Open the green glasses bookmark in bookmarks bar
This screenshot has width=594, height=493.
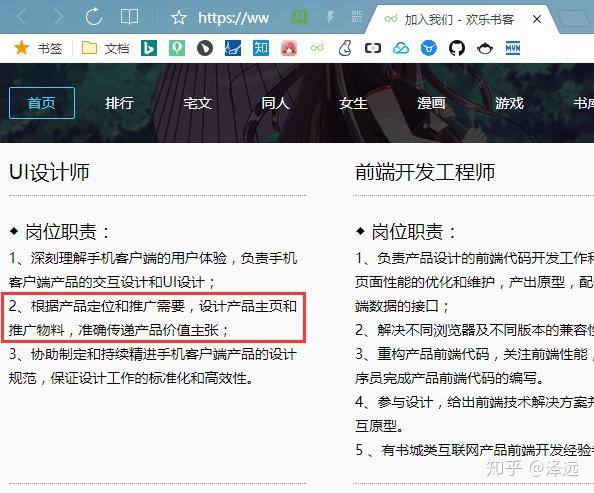(317, 48)
